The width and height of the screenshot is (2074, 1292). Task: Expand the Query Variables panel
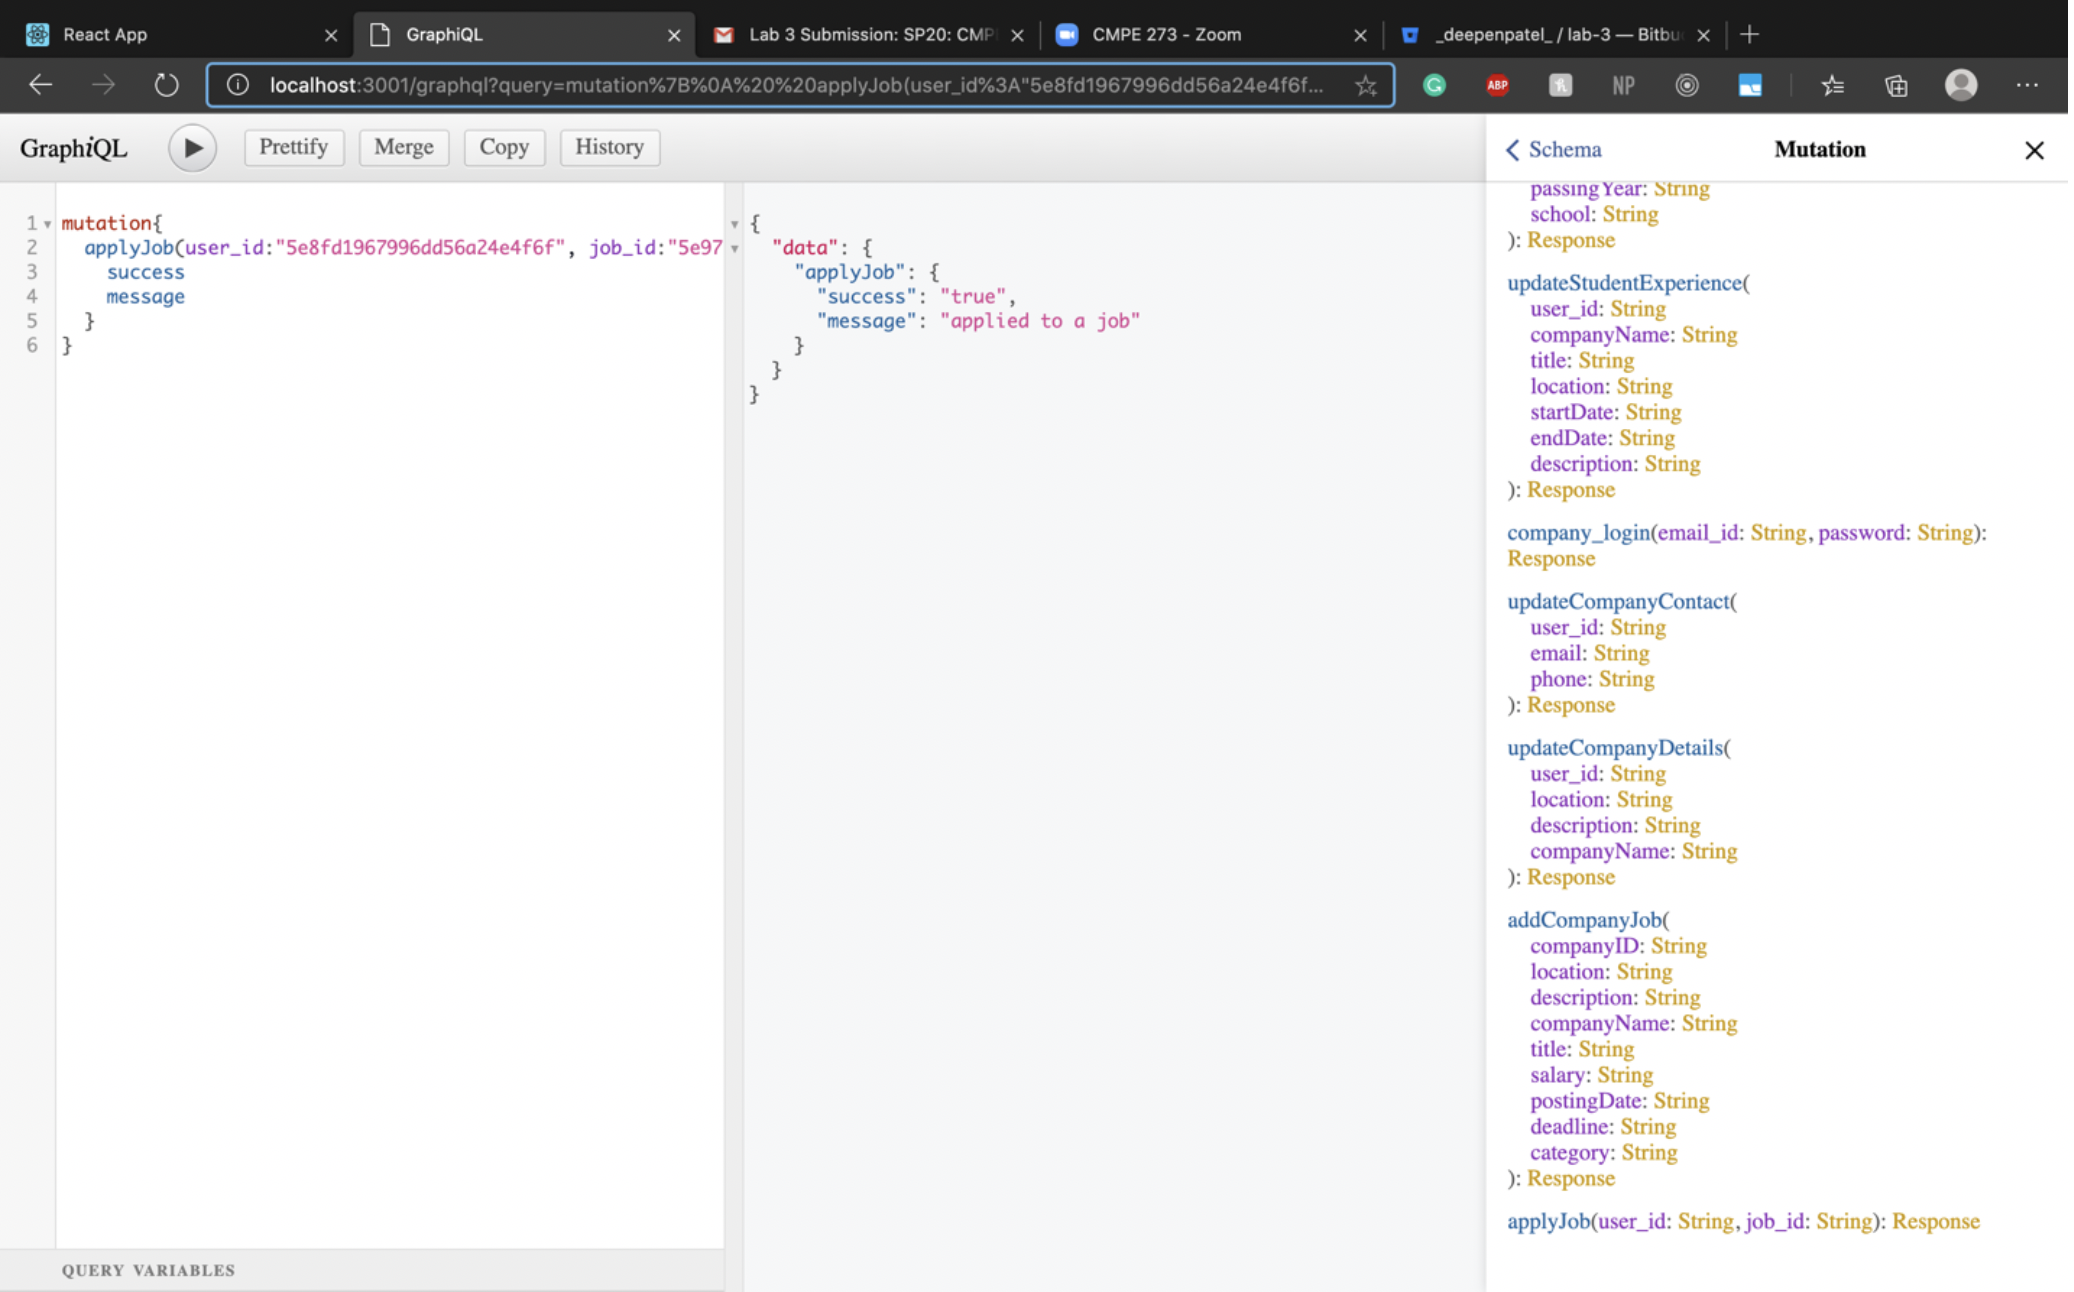[148, 1270]
